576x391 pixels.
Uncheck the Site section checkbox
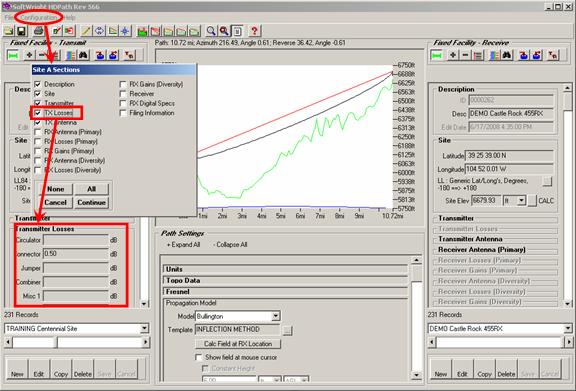pos(37,94)
